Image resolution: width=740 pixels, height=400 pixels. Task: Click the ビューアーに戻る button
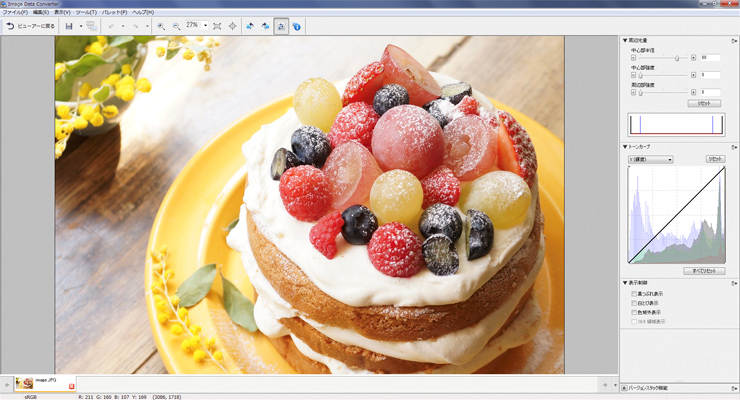(30, 25)
